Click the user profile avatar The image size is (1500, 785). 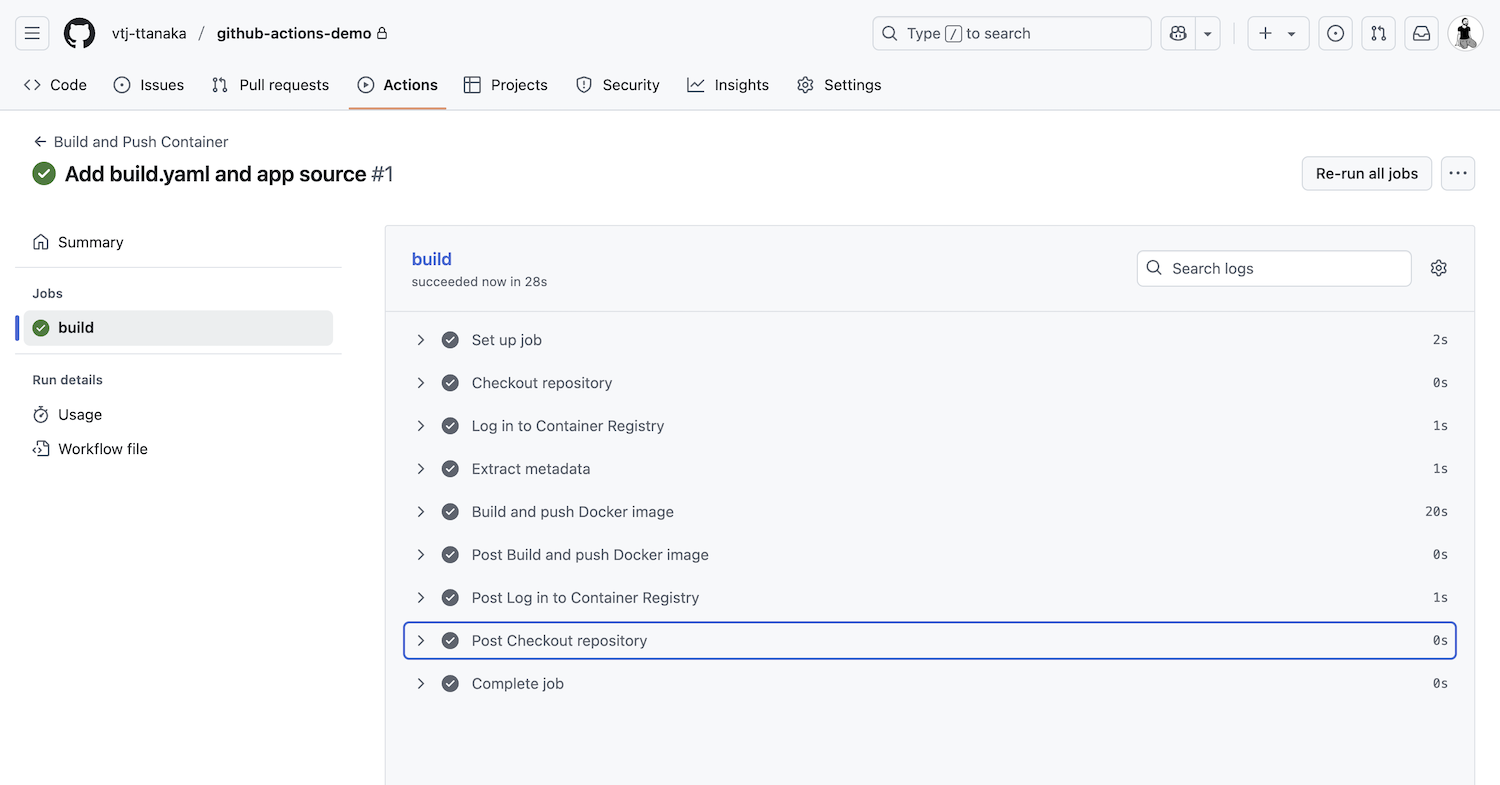pos(1465,33)
